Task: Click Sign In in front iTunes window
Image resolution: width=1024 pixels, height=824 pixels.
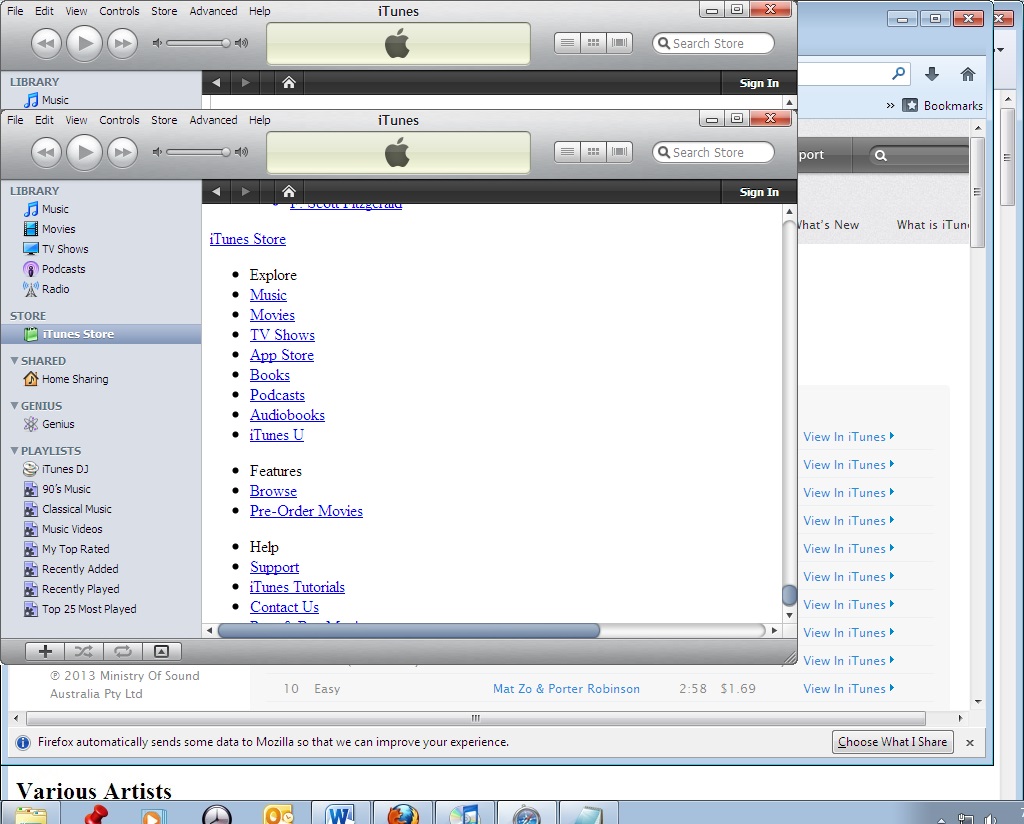Action: (x=759, y=192)
